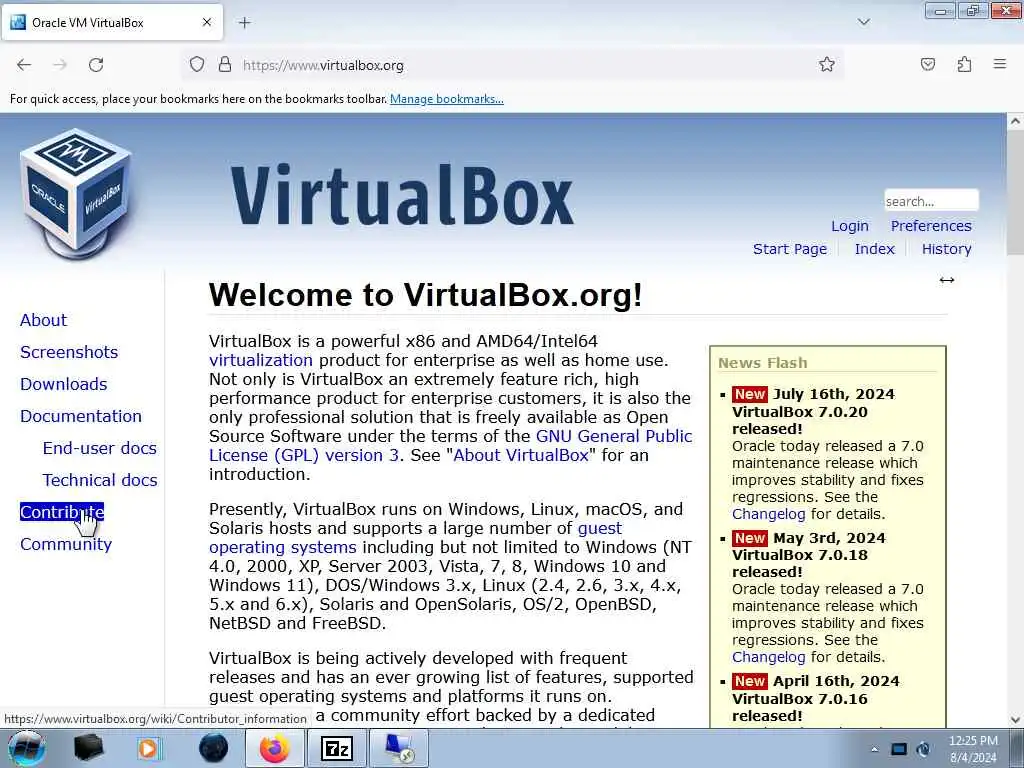
Task: Bookmark this page with the star icon
Action: tap(827, 64)
